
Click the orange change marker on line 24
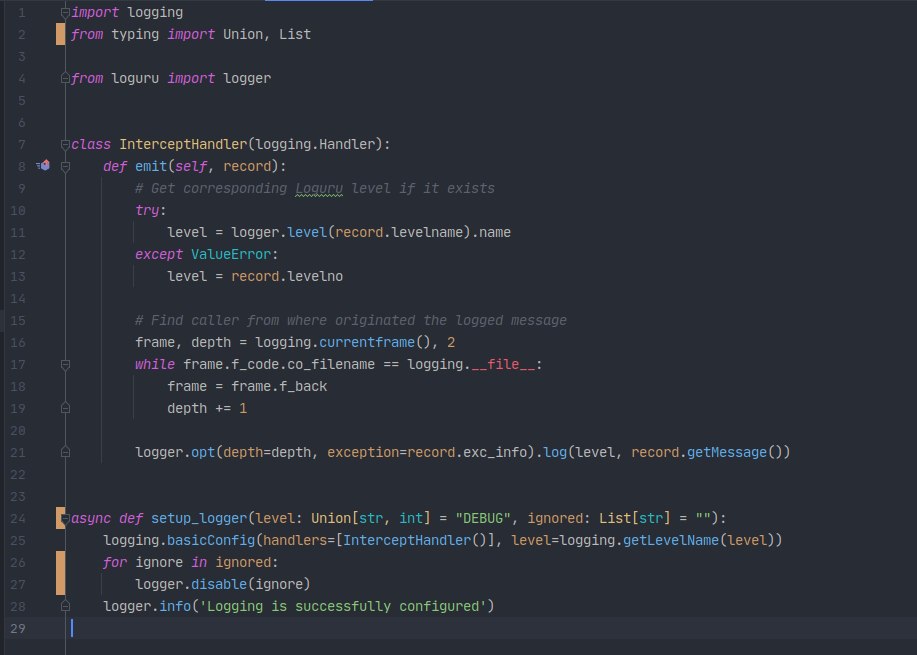point(60,518)
